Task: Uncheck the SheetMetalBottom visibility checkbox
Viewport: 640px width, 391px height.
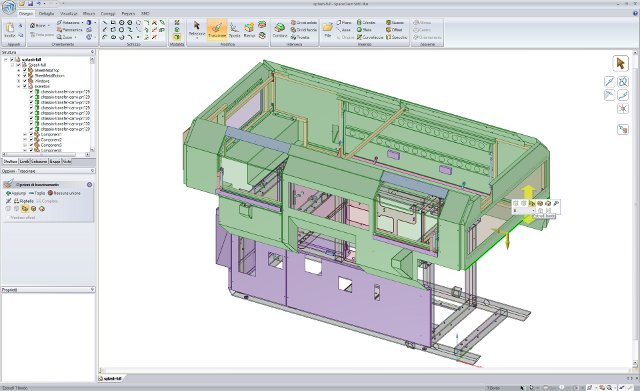Action: pyautogui.click(x=25, y=76)
